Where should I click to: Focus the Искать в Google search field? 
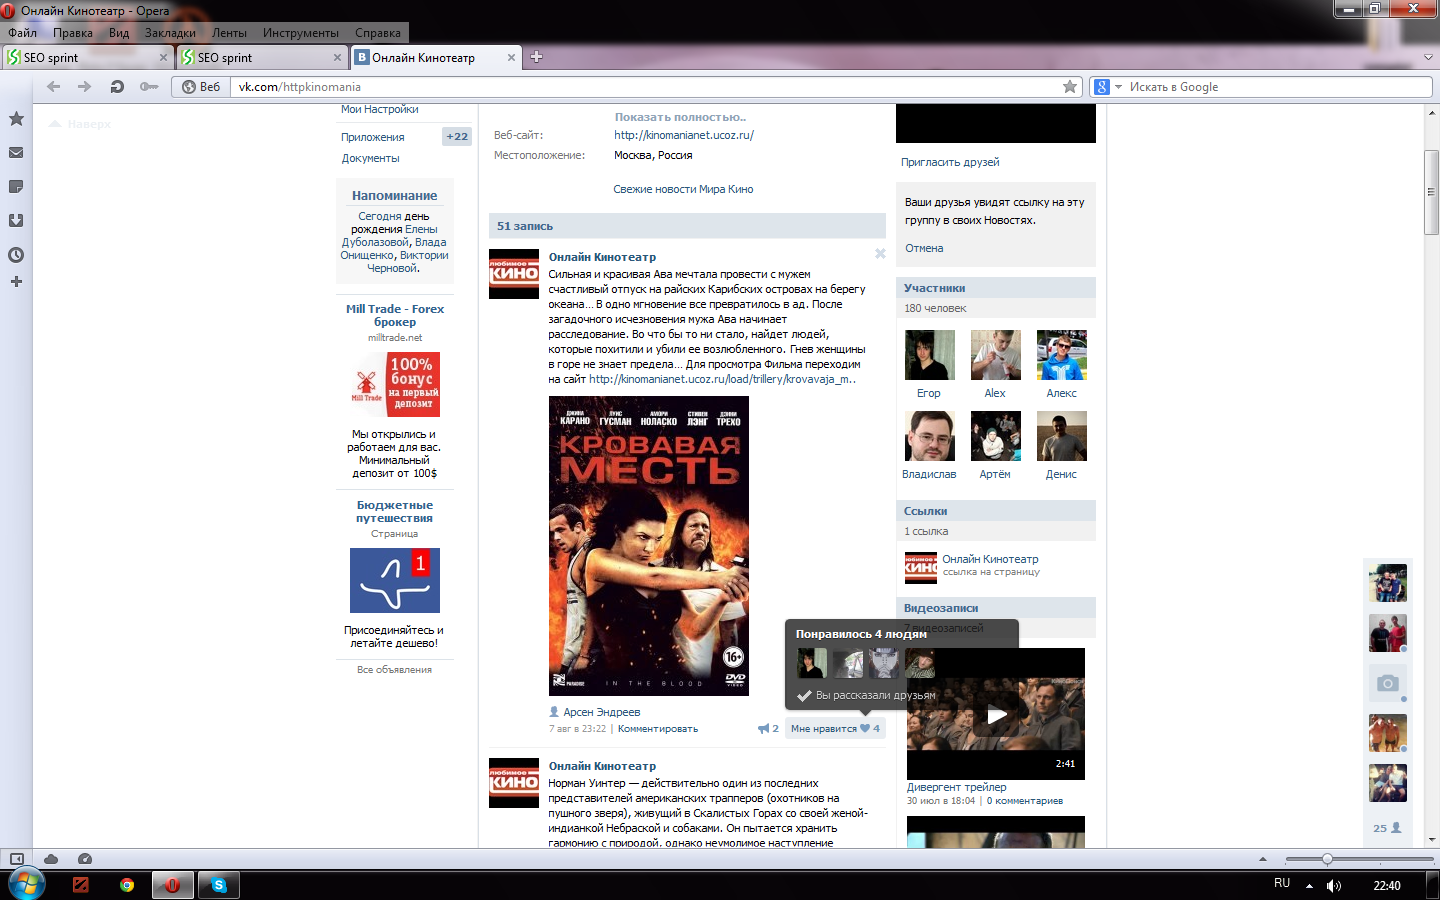(x=1278, y=87)
